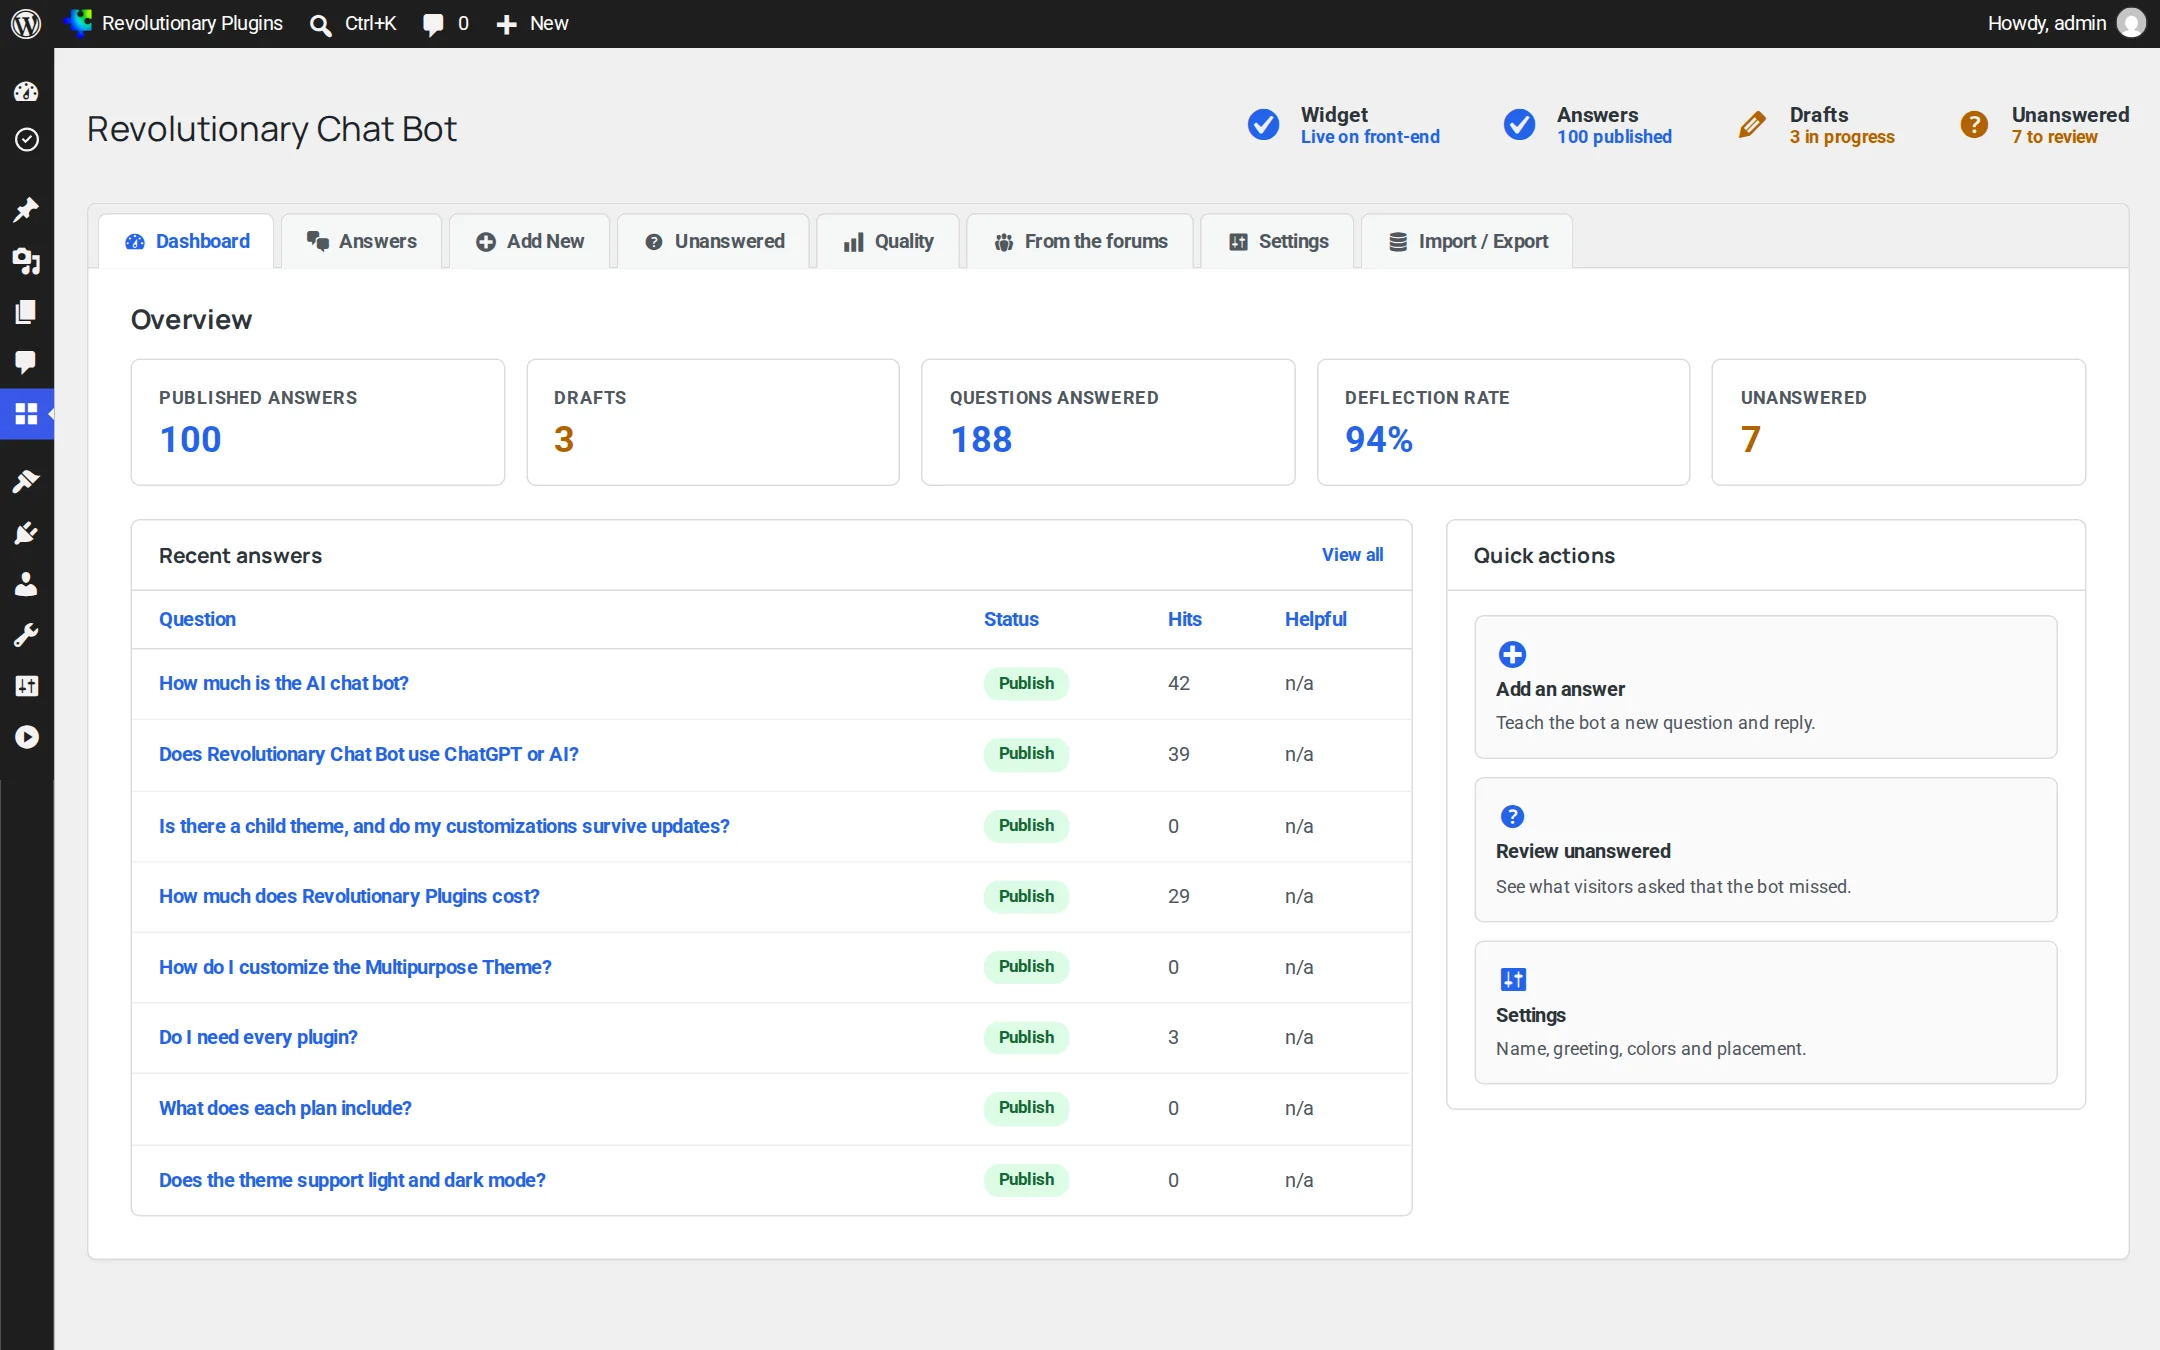This screenshot has width=2160, height=1350.
Task: Open 'What does each plan include?'
Action: pyautogui.click(x=285, y=1108)
